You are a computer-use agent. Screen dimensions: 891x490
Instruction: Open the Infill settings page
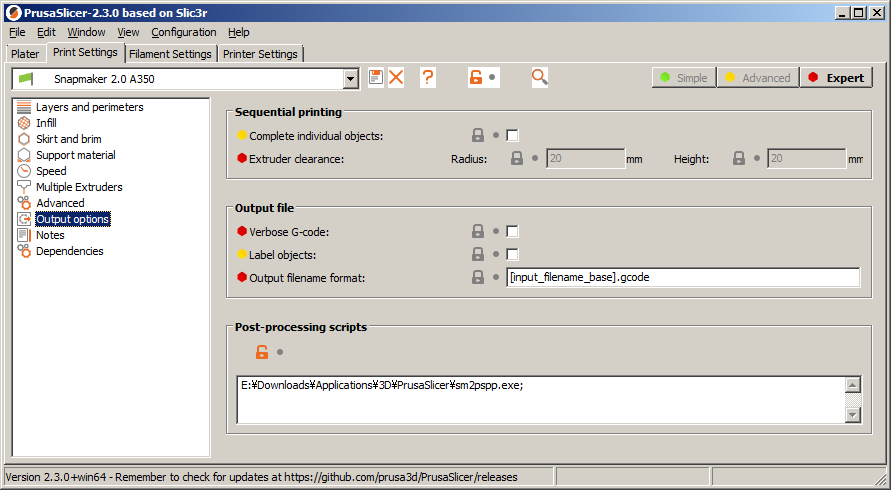click(46, 123)
